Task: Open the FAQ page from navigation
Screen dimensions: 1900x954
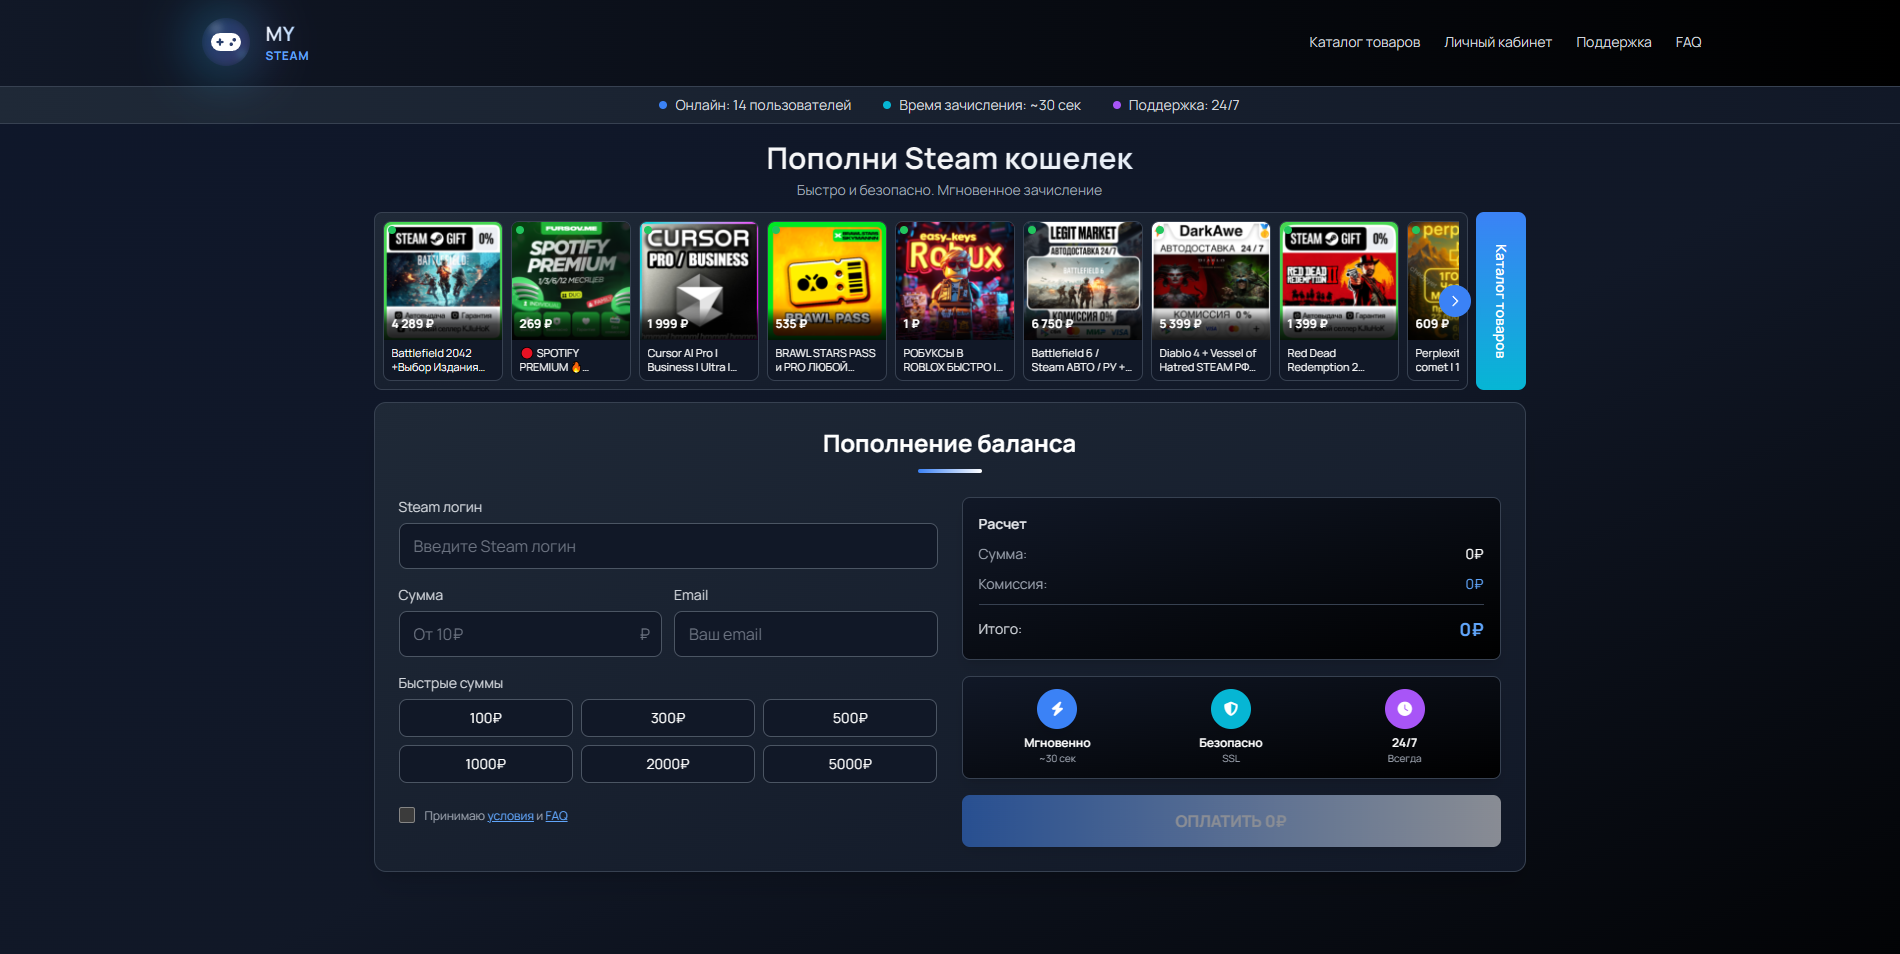Action: click(1688, 42)
